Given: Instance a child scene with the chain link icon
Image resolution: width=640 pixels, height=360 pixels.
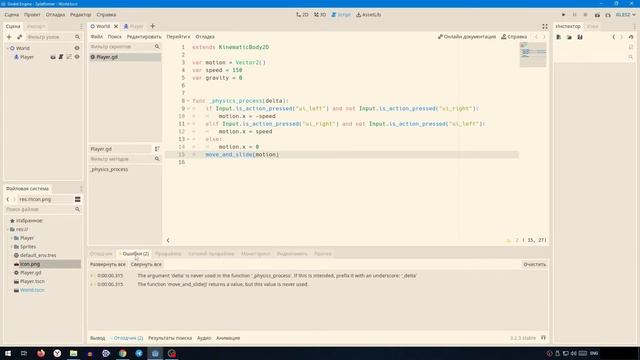Looking at the screenshot, I should pyautogui.click(x=19, y=37).
